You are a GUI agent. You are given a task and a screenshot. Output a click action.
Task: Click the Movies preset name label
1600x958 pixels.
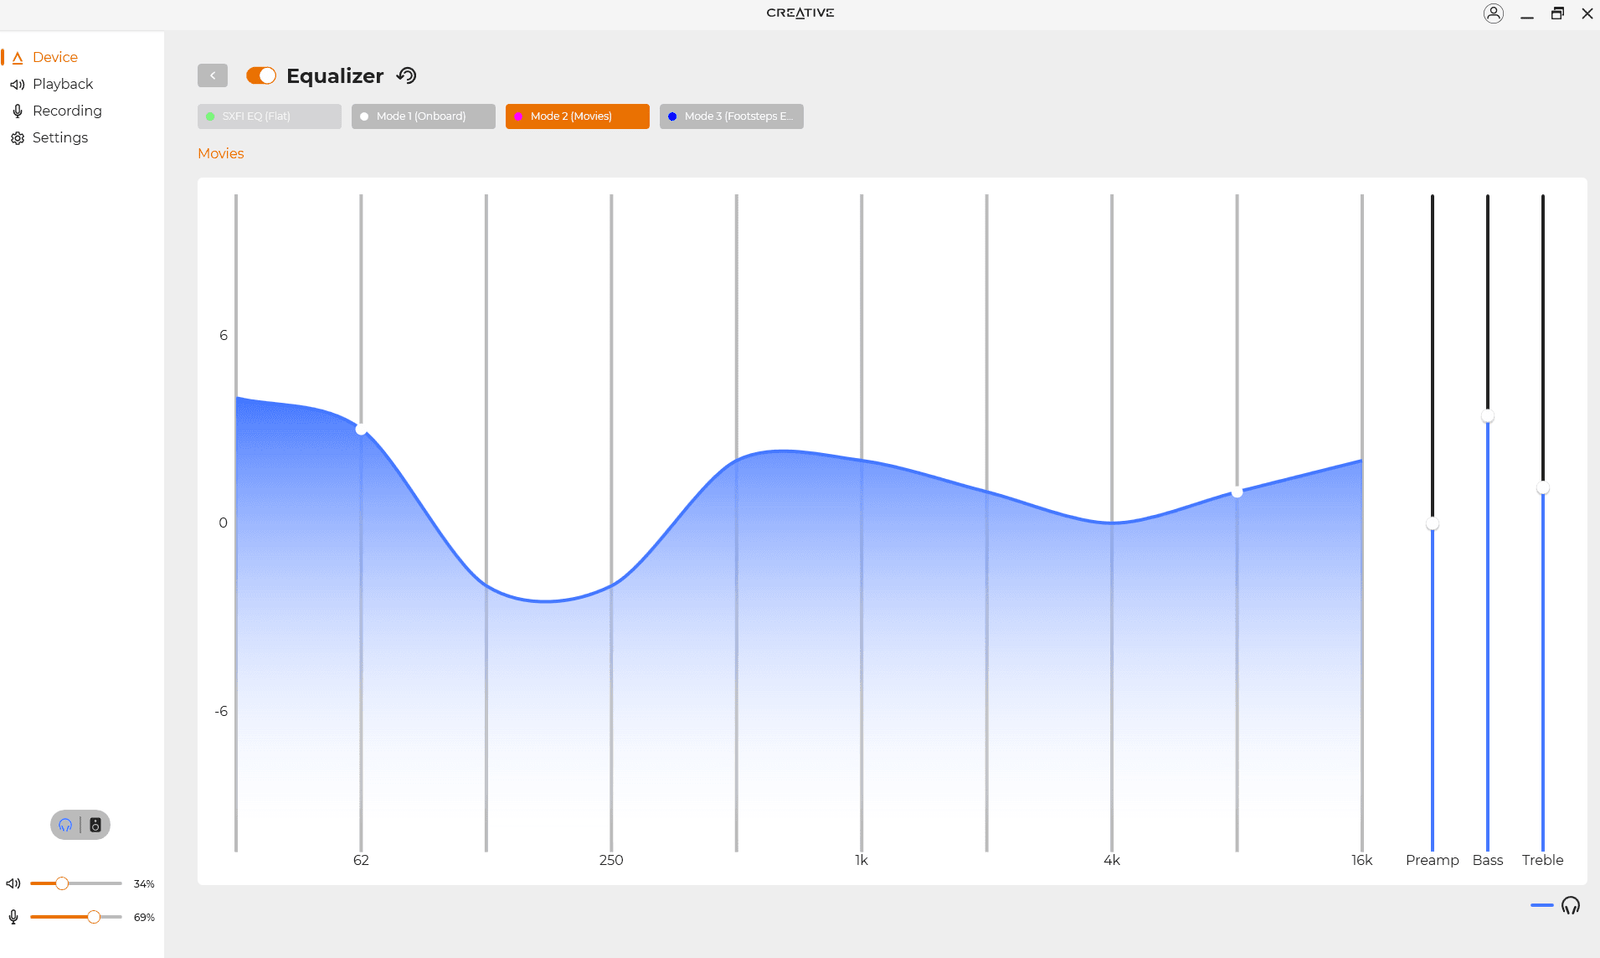click(x=221, y=154)
